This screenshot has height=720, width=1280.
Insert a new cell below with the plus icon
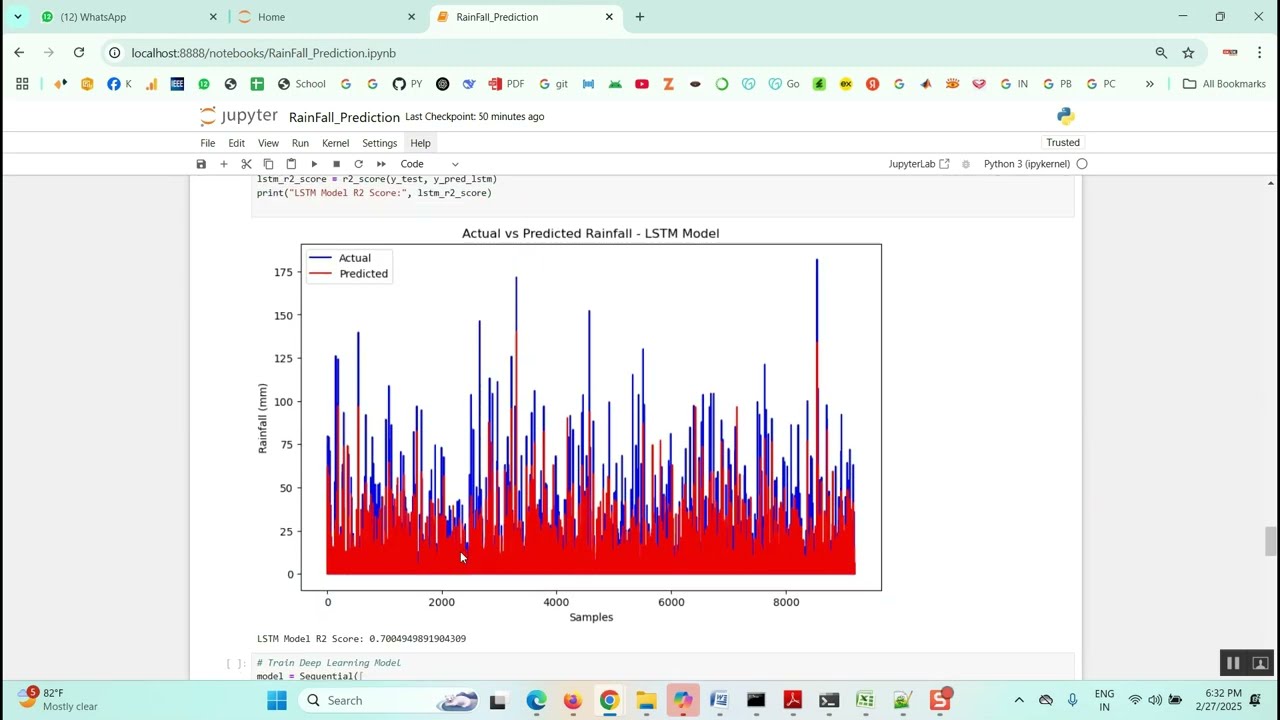pos(223,164)
